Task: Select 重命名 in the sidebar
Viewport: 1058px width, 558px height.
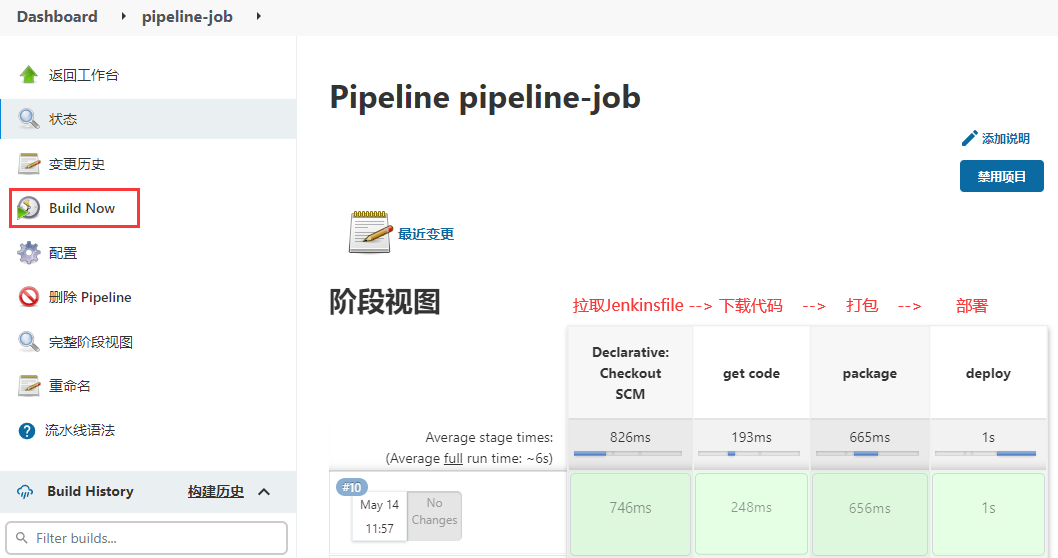Action: 69,386
